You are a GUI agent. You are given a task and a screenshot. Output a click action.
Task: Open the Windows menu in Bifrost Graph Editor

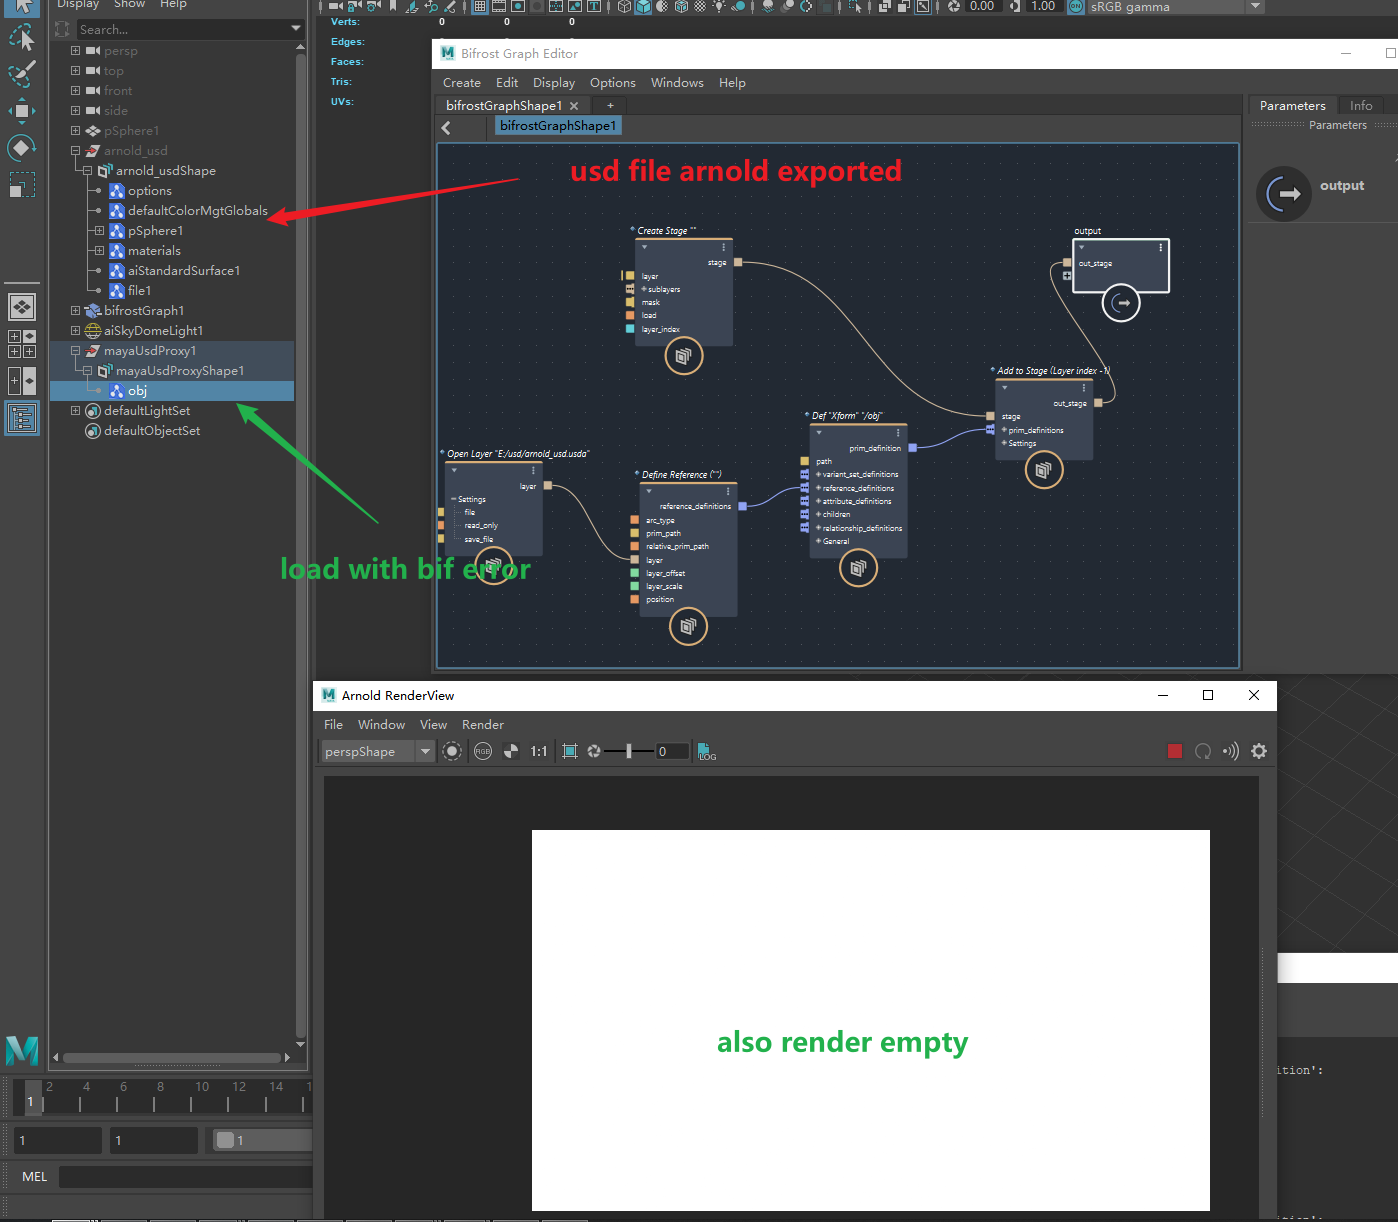677,82
